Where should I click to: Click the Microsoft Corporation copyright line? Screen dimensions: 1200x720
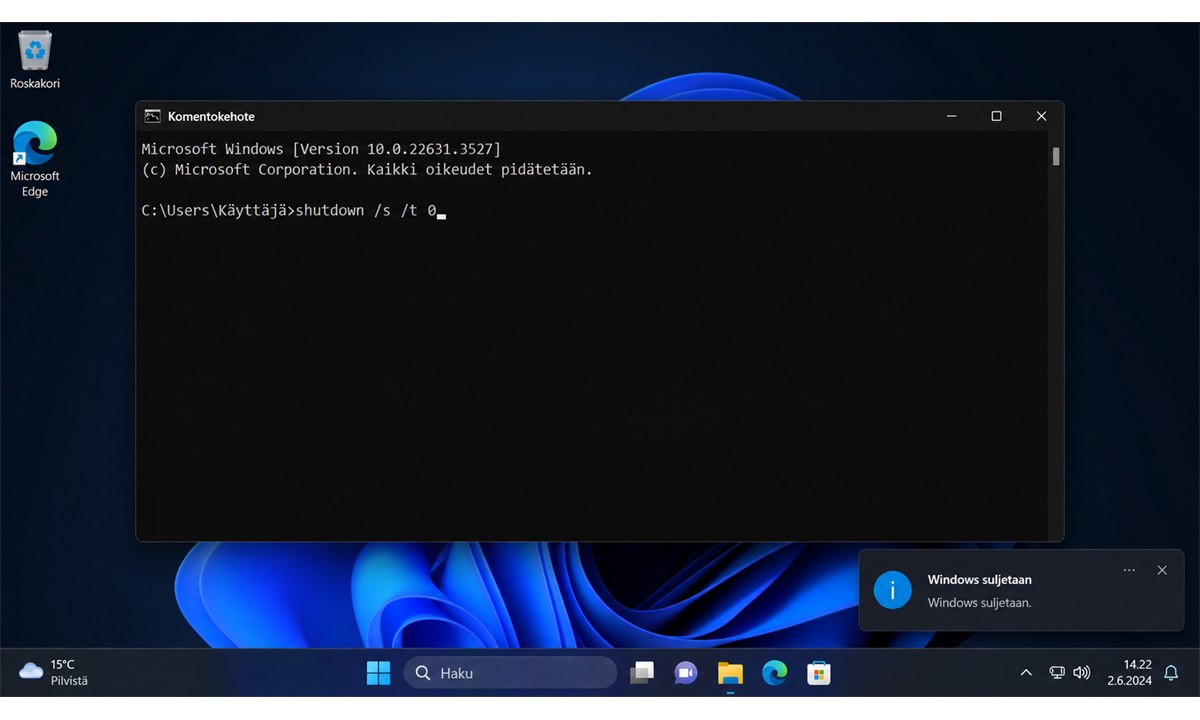pyautogui.click(x=367, y=170)
